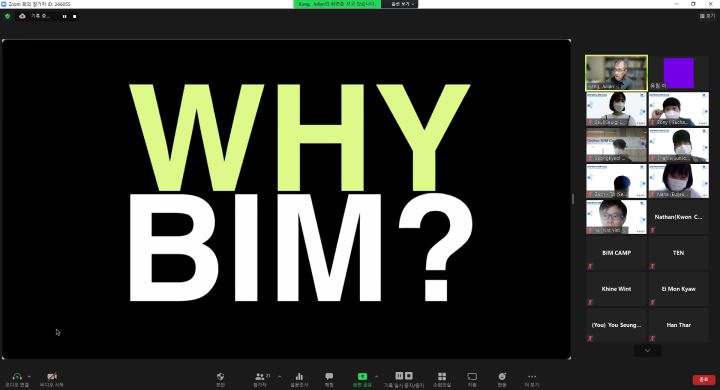Pause the recording in the top-left indicator
Viewport: 720px width, 390px height.
(65, 16)
